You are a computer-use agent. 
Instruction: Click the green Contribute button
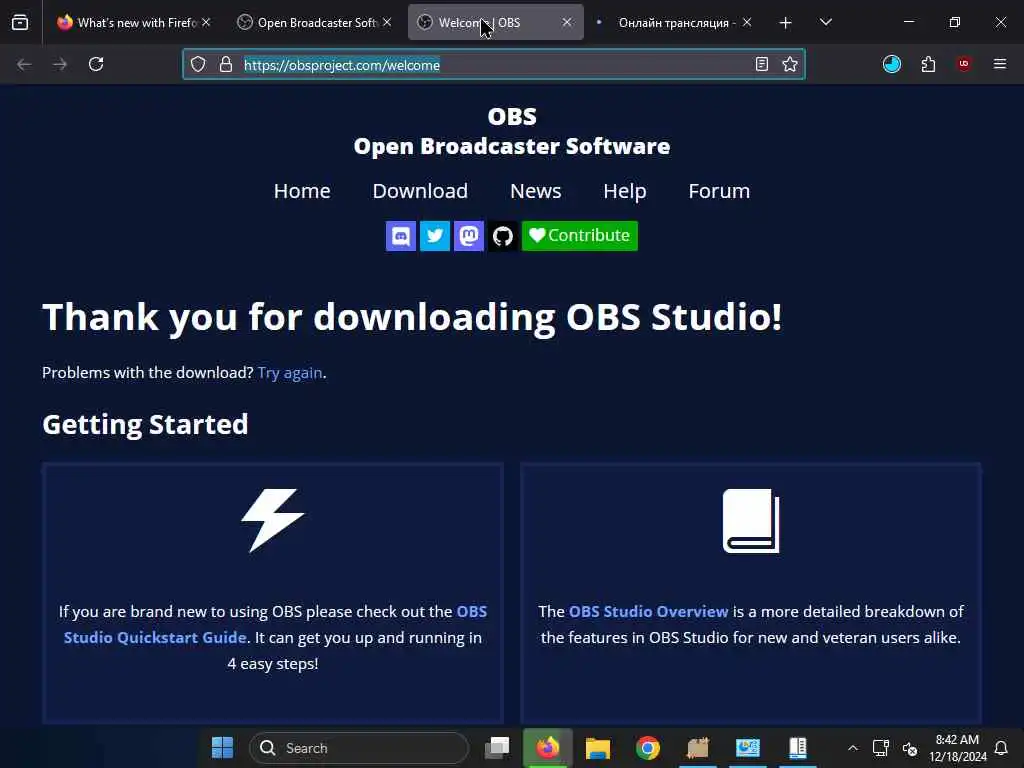(579, 236)
